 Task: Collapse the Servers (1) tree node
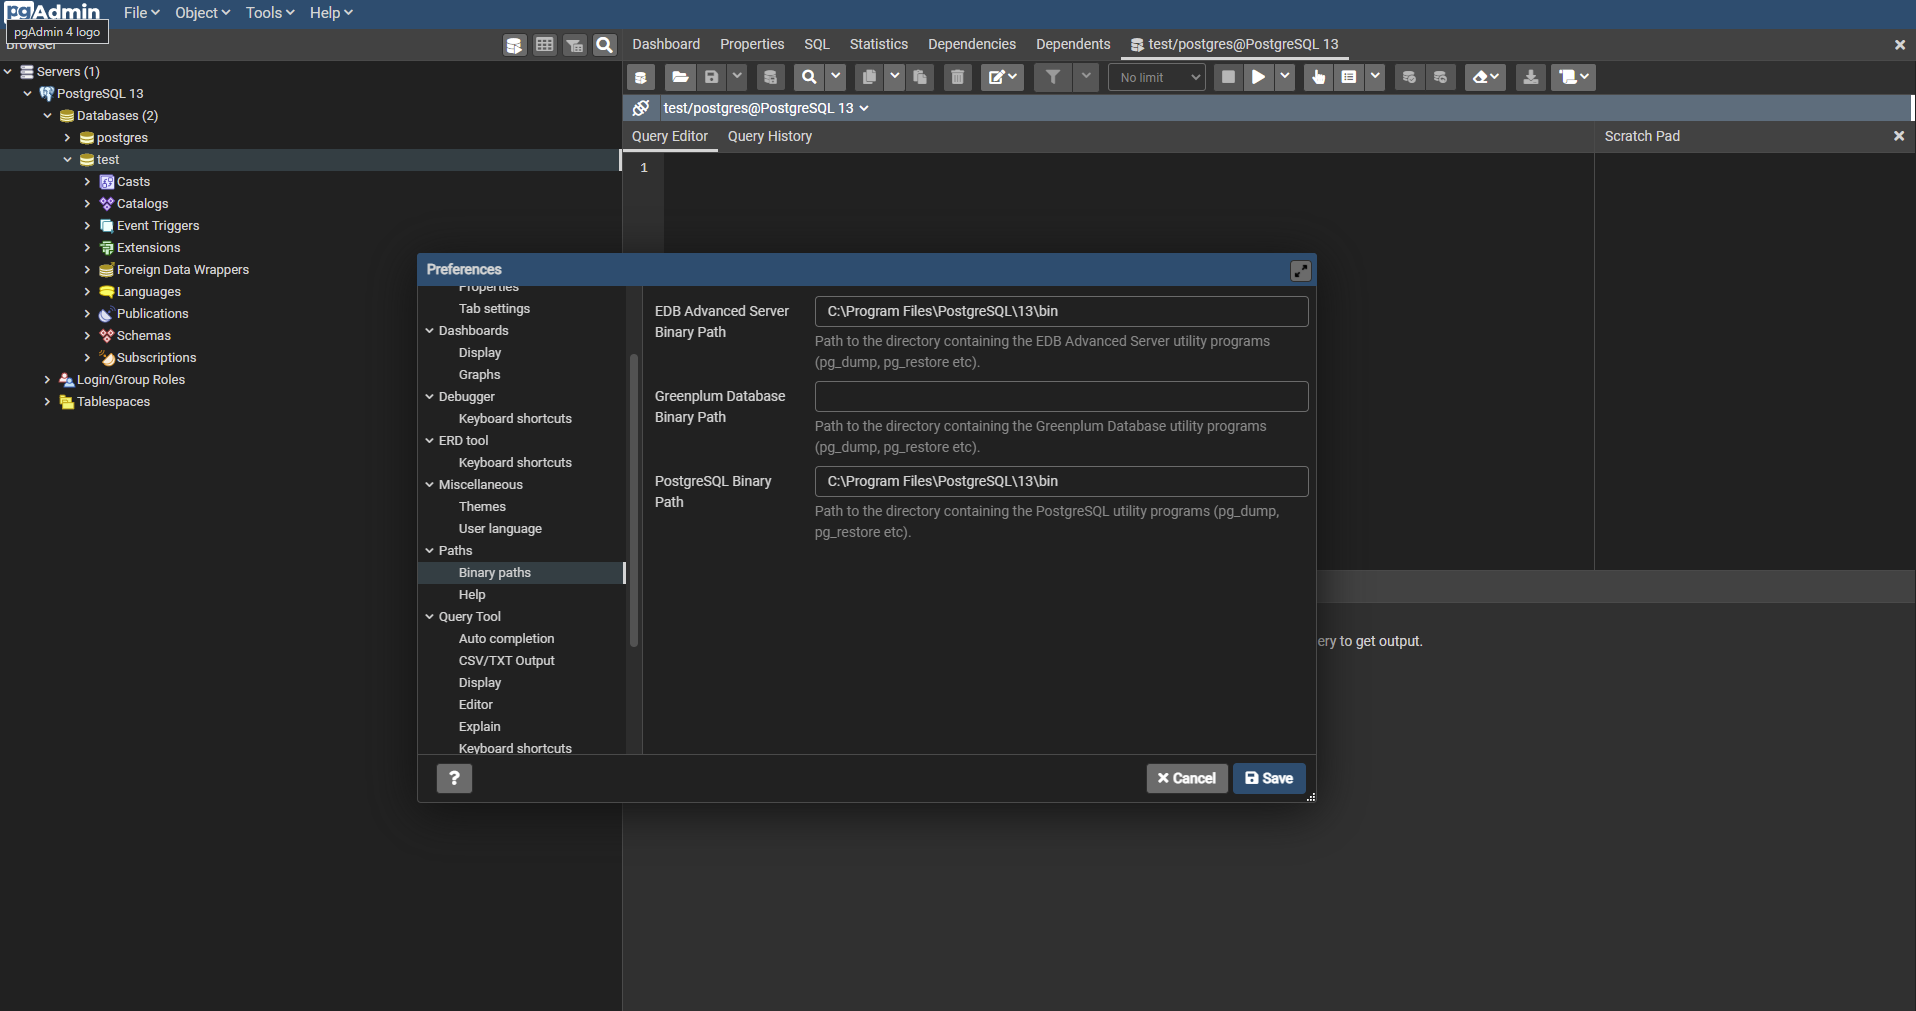8,72
